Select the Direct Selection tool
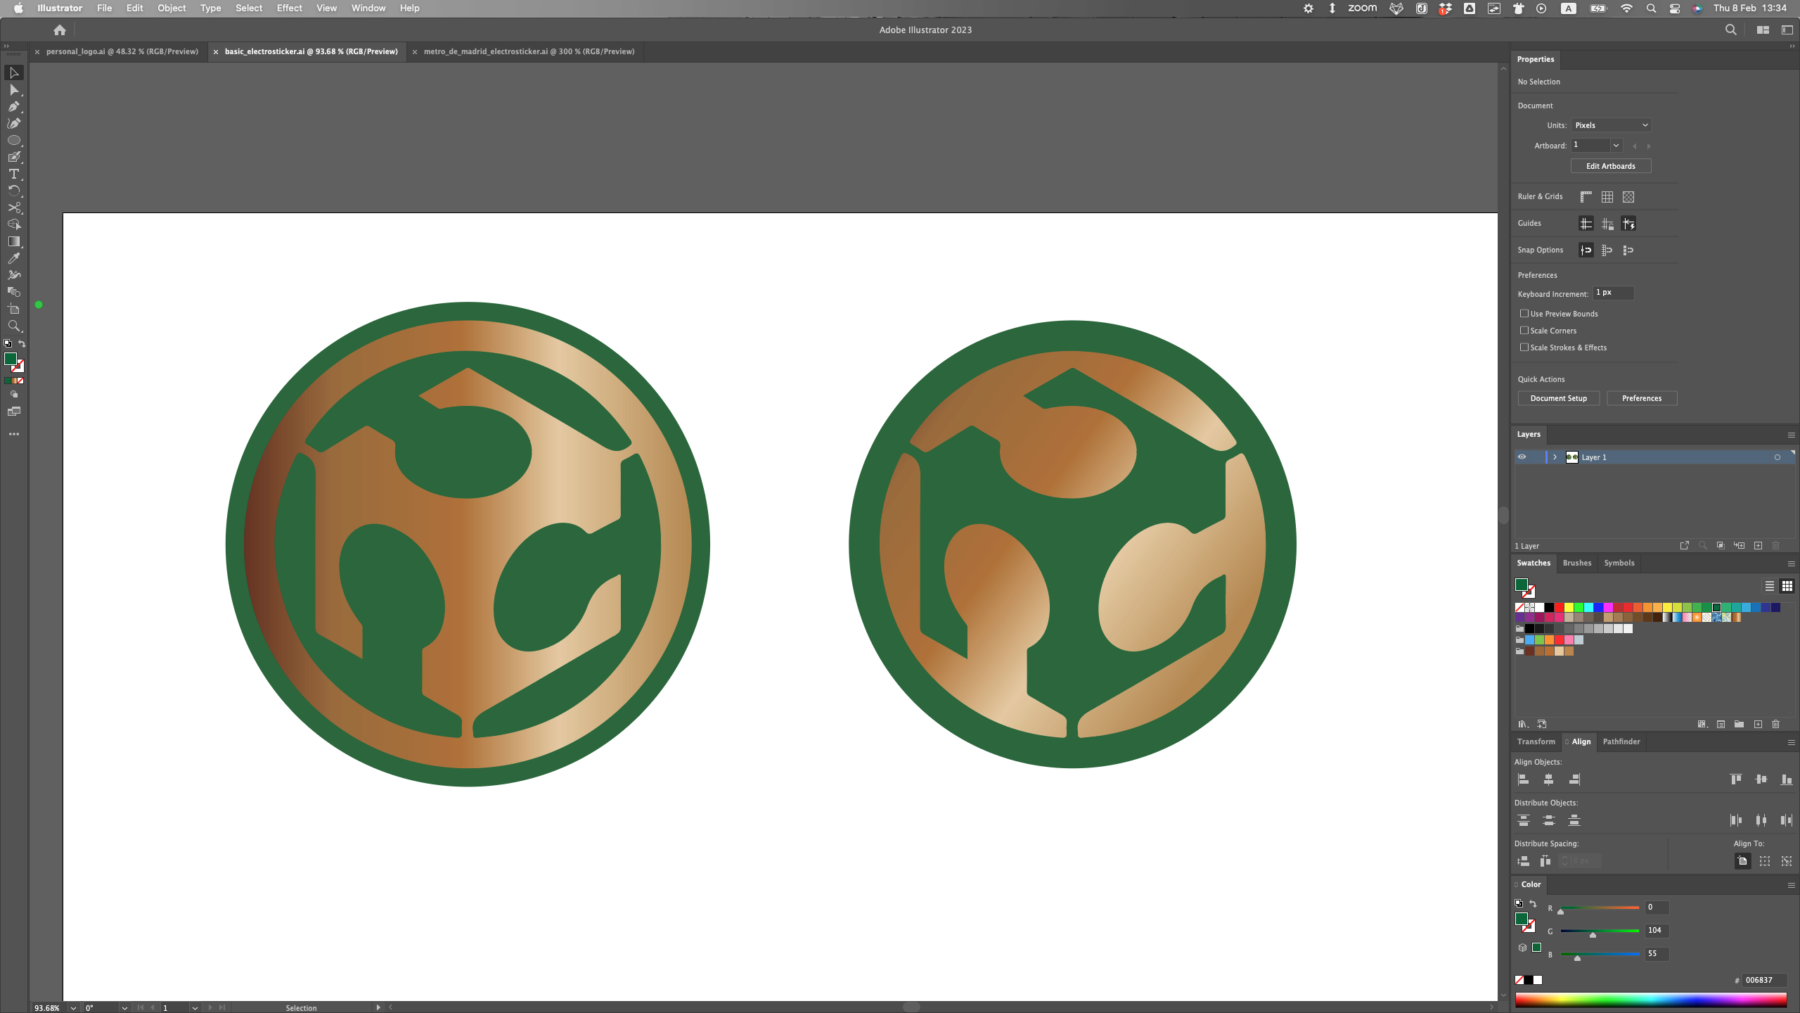The width and height of the screenshot is (1800, 1013). click(x=14, y=90)
